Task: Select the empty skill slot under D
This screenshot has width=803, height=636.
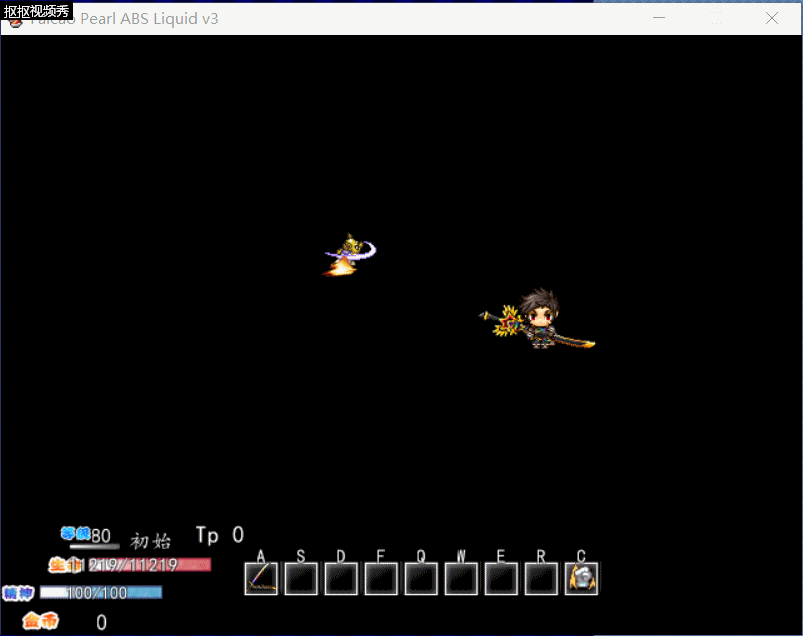Action: tap(341, 579)
